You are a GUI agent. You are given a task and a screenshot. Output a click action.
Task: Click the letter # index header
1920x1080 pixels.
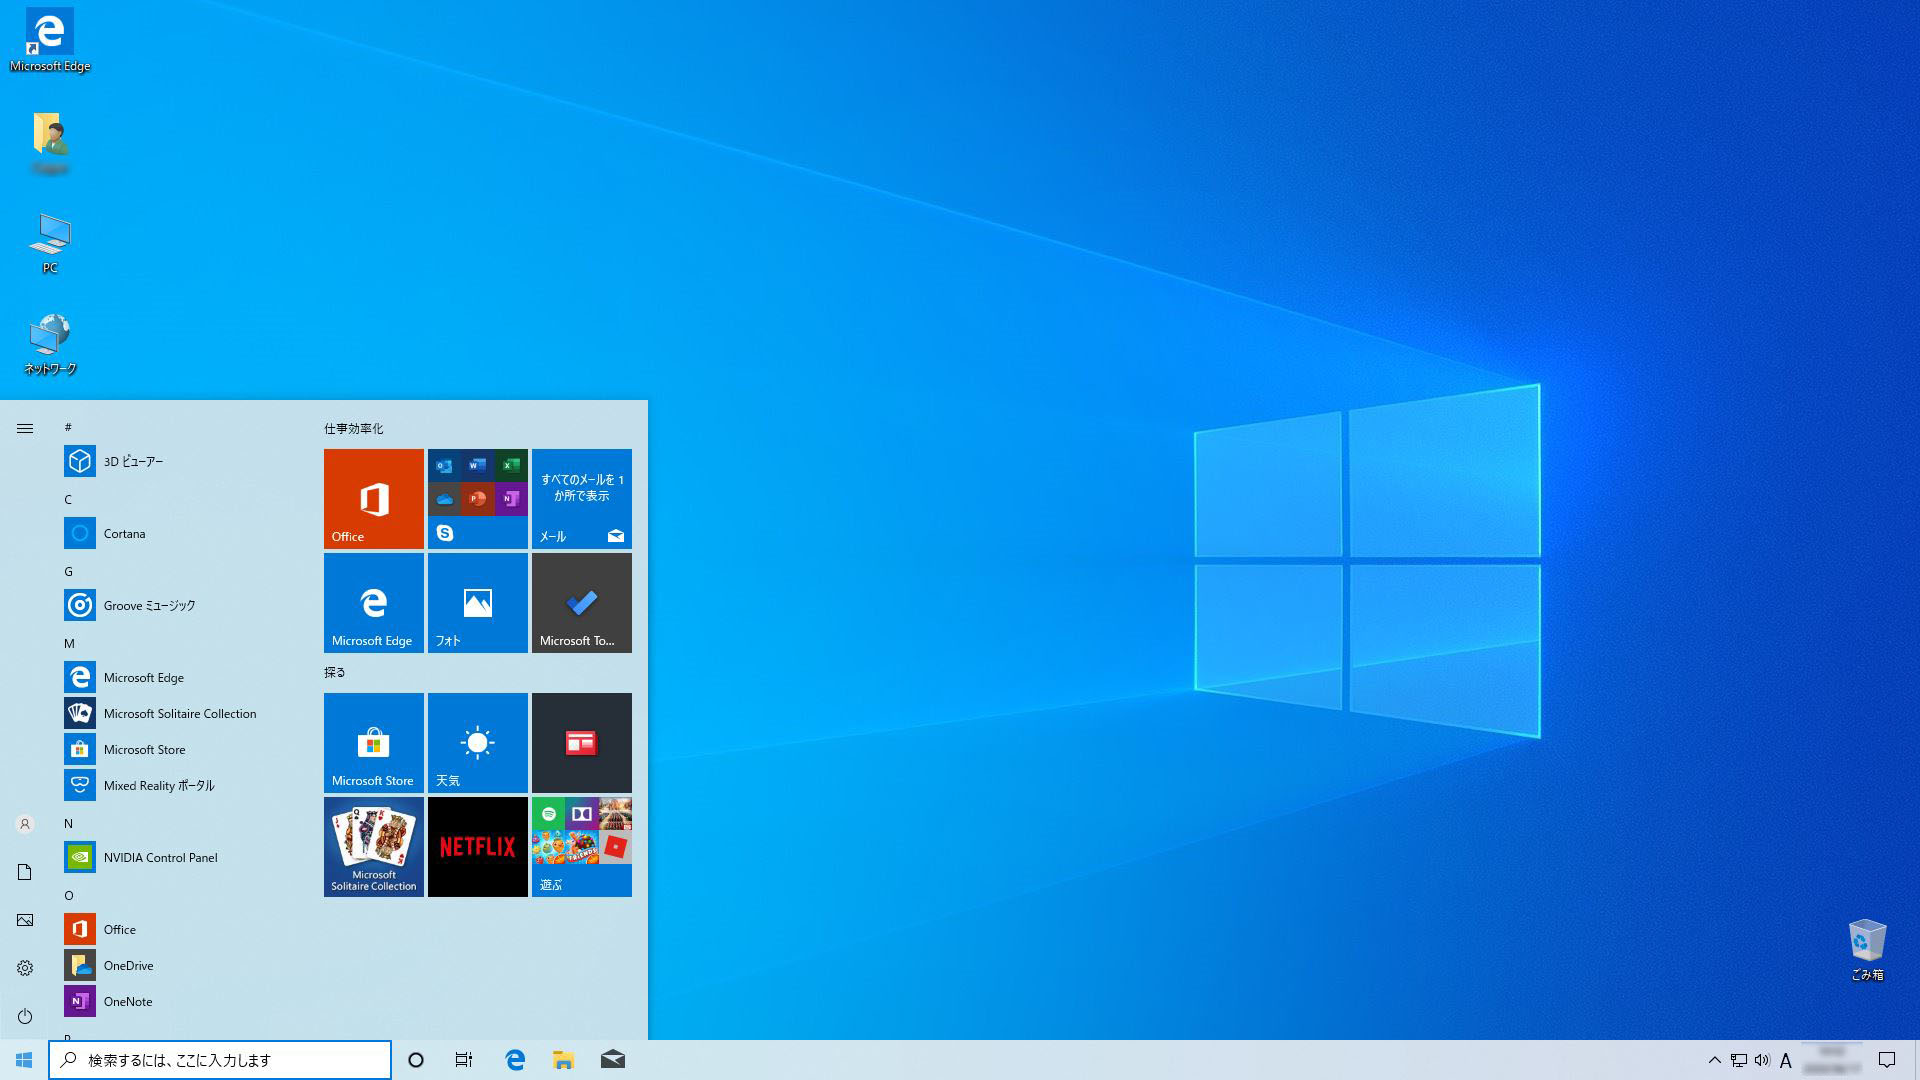click(x=68, y=427)
